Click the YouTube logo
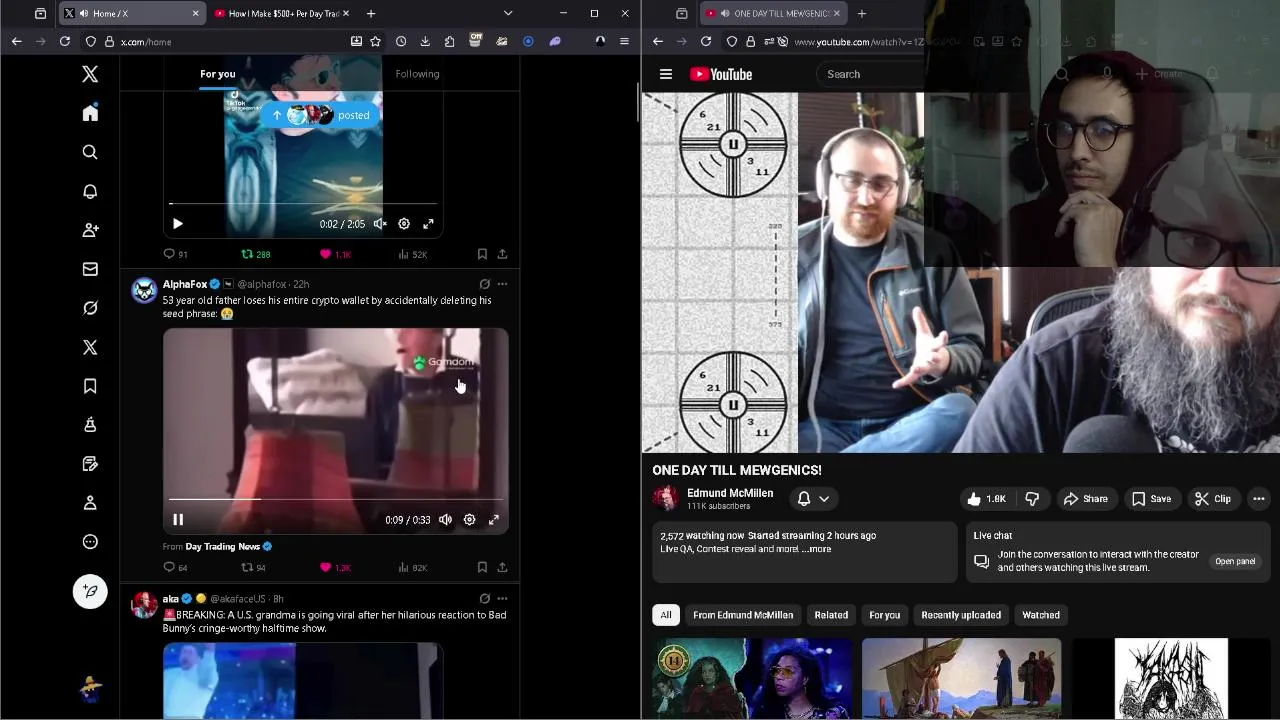Screen dimensions: 1280x720 click(720, 74)
